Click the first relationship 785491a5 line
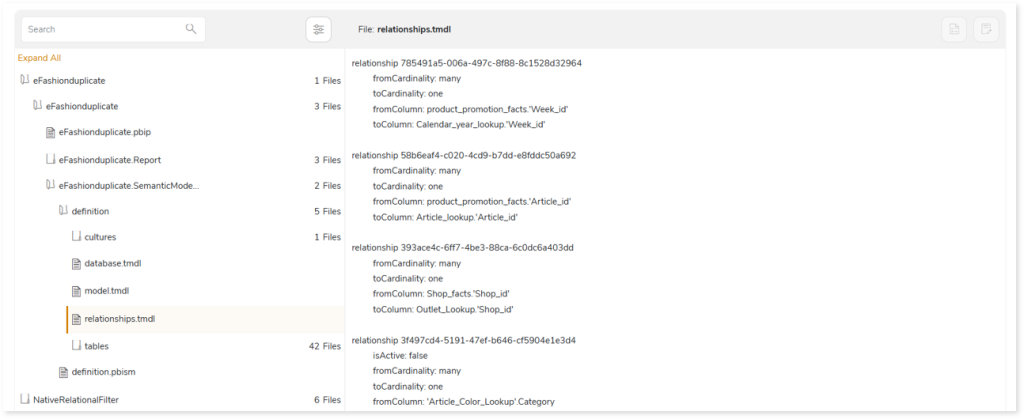 (466, 63)
